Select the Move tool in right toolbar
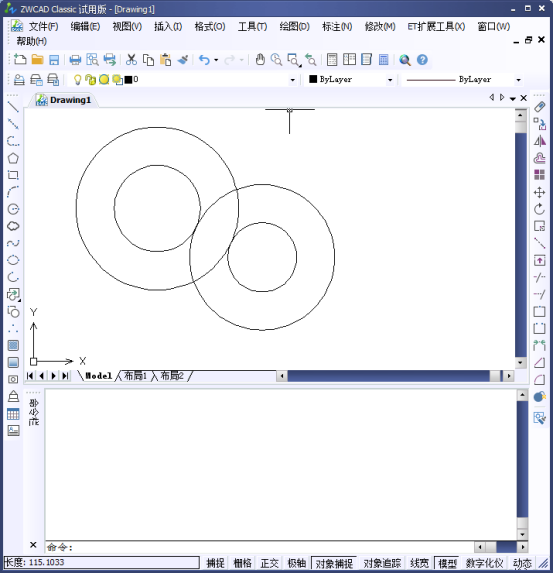Screen dimensions: 554x573 click(540, 192)
